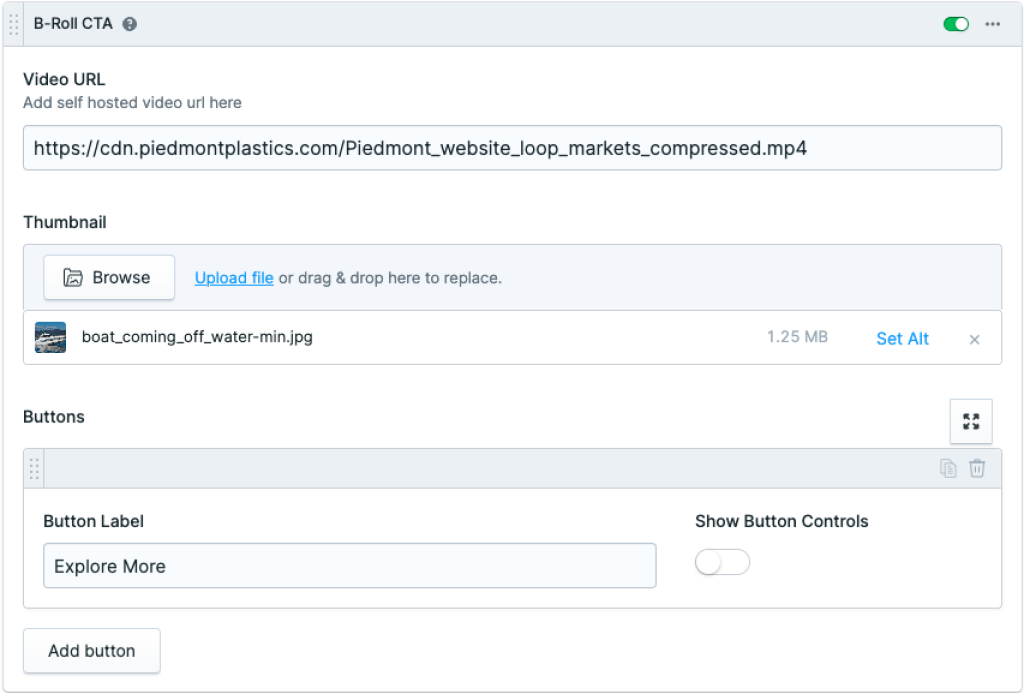1024x693 pixels.
Task: Click the Upload file link
Action: coord(234,278)
